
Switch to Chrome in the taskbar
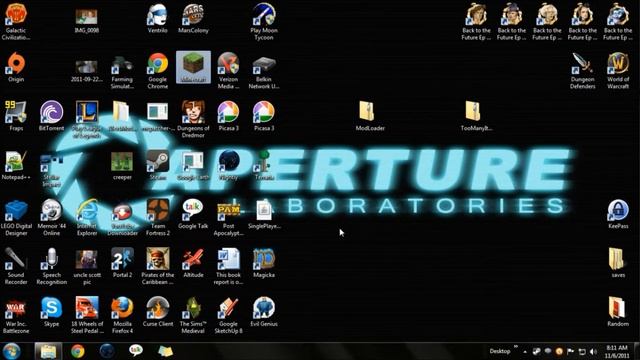[x=78, y=351]
